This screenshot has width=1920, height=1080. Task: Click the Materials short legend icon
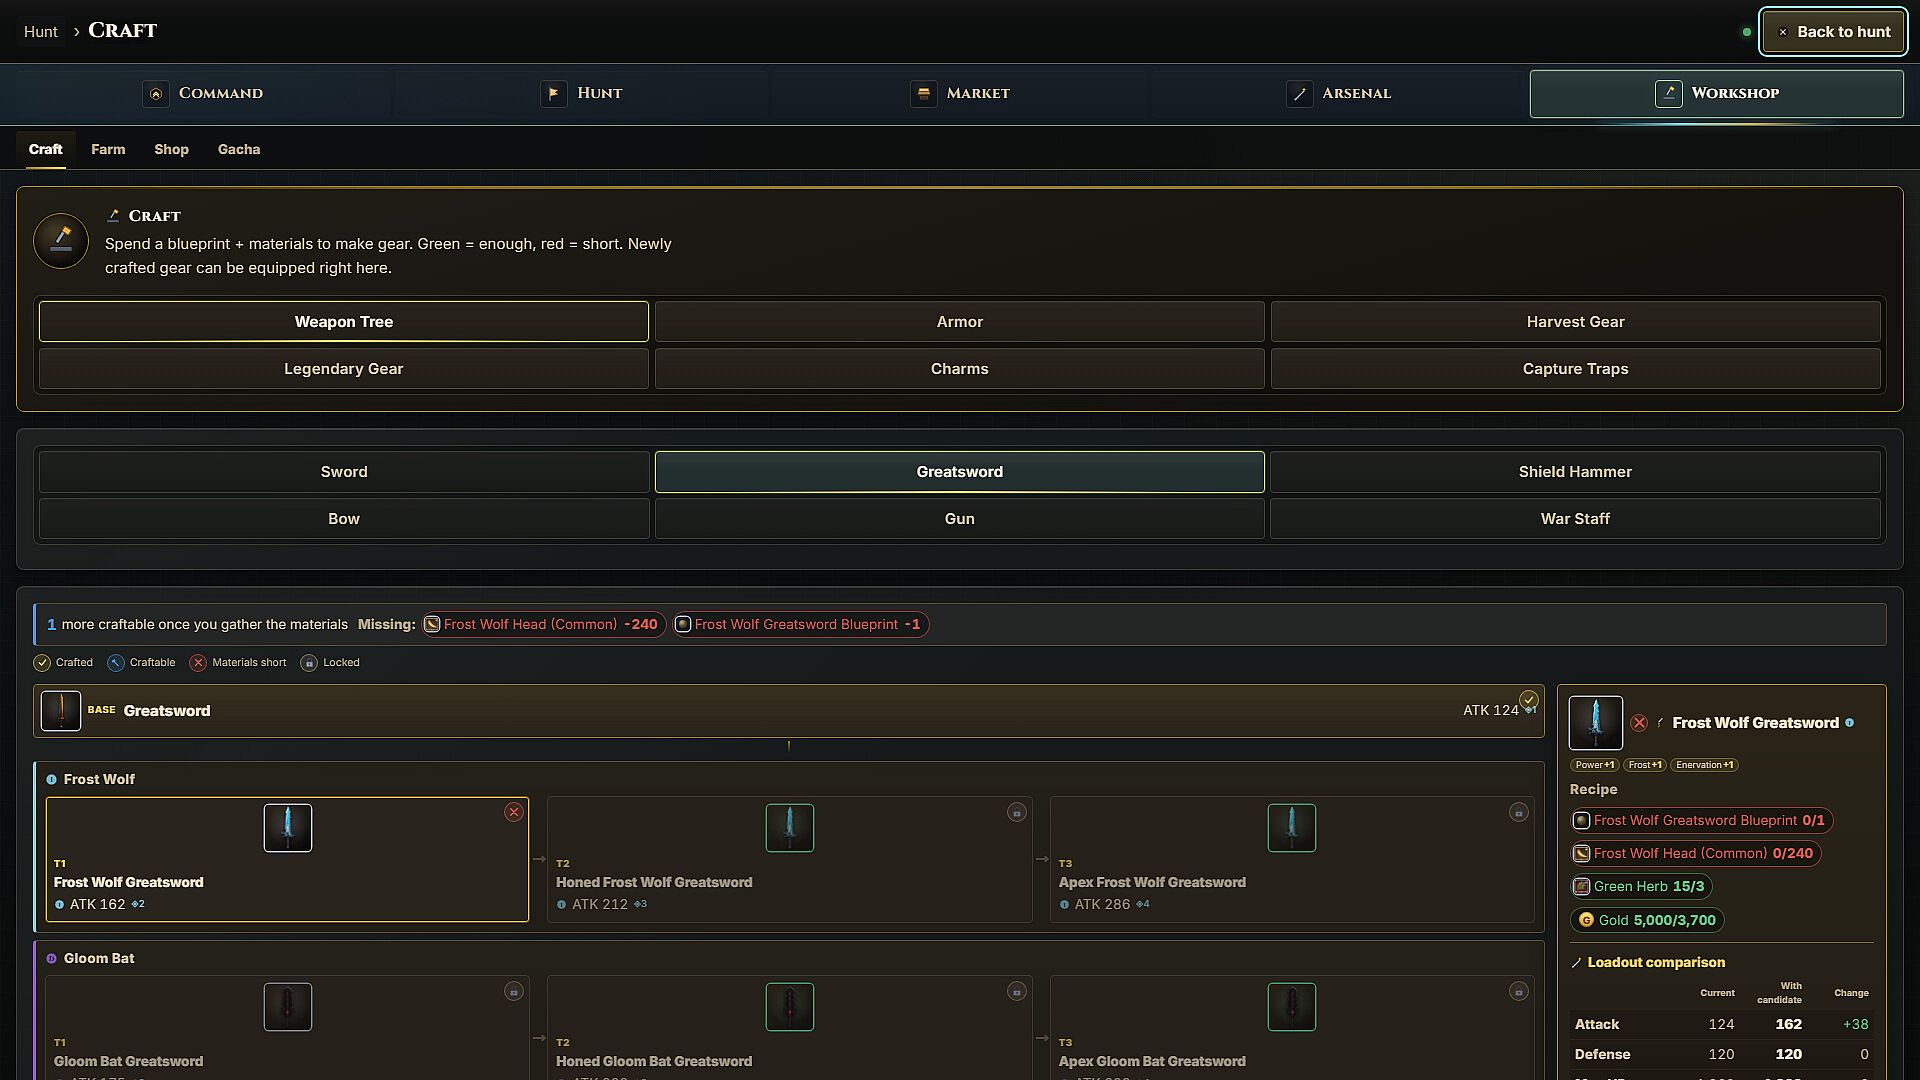click(198, 663)
